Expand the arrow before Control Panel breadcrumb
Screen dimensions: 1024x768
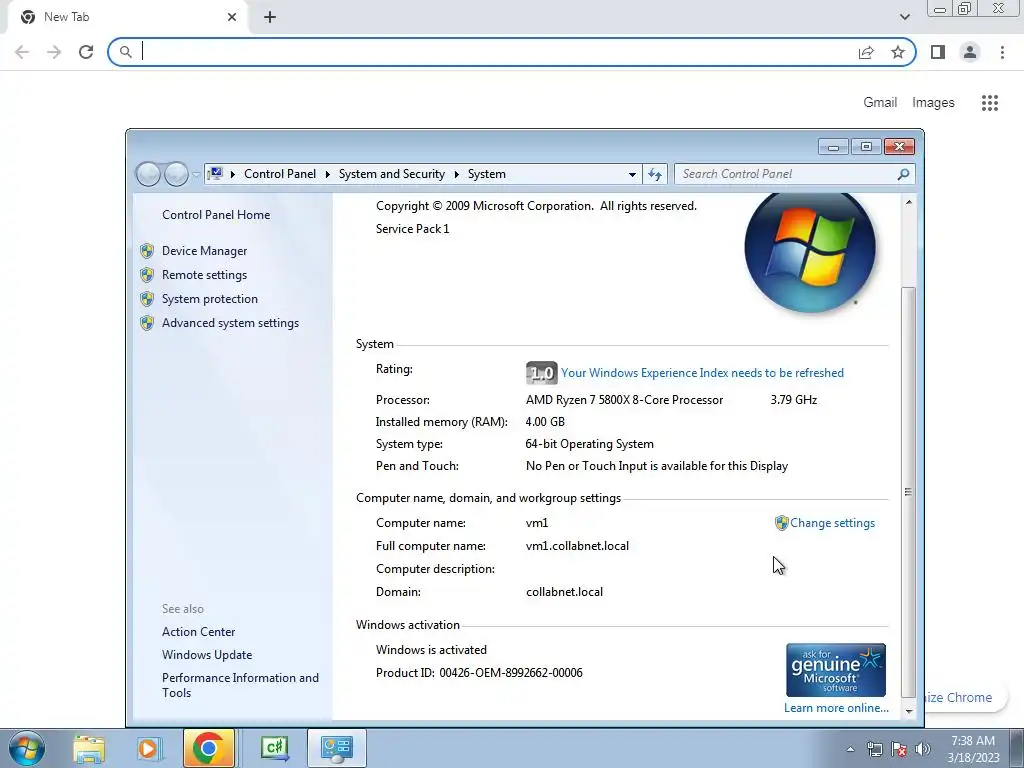pos(232,174)
